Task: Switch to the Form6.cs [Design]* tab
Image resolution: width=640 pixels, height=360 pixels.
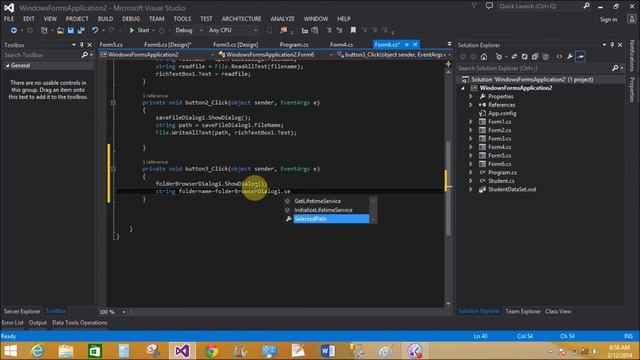Action: coord(168,44)
